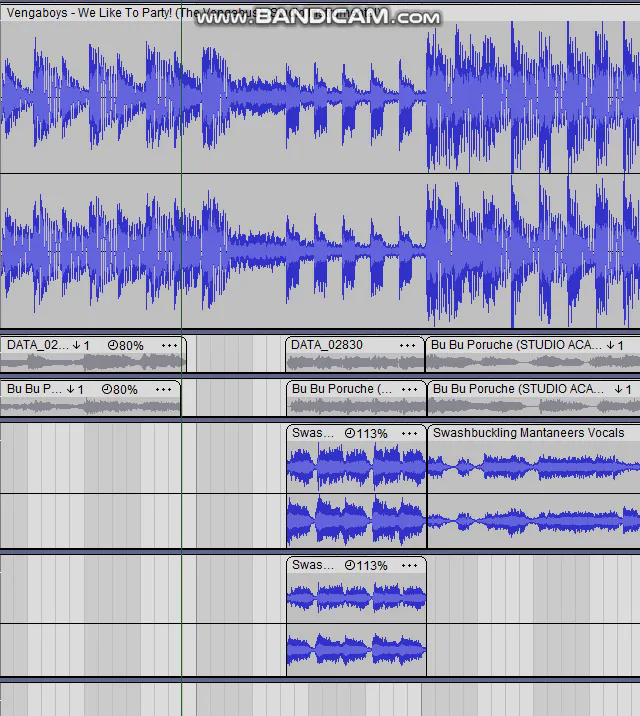This screenshot has width=640, height=716.
Task: Click the pitch-shift indicator on the DATA_02... clip
Action: (x=81, y=345)
